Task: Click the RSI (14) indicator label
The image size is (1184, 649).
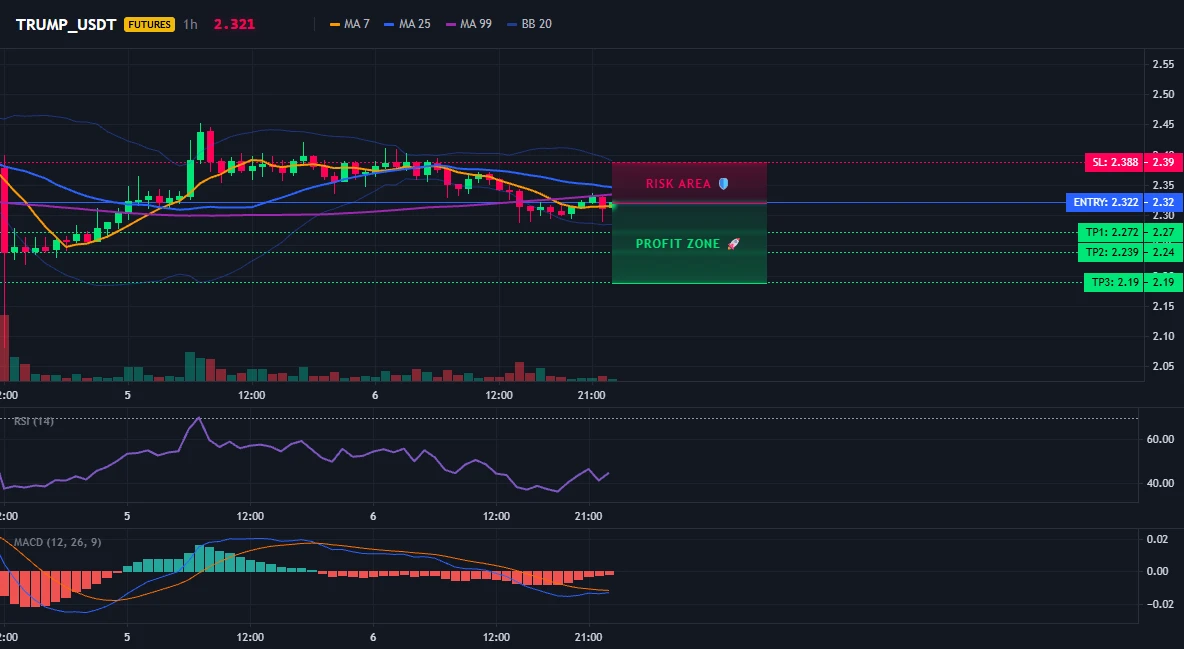Action: pos(34,421)
